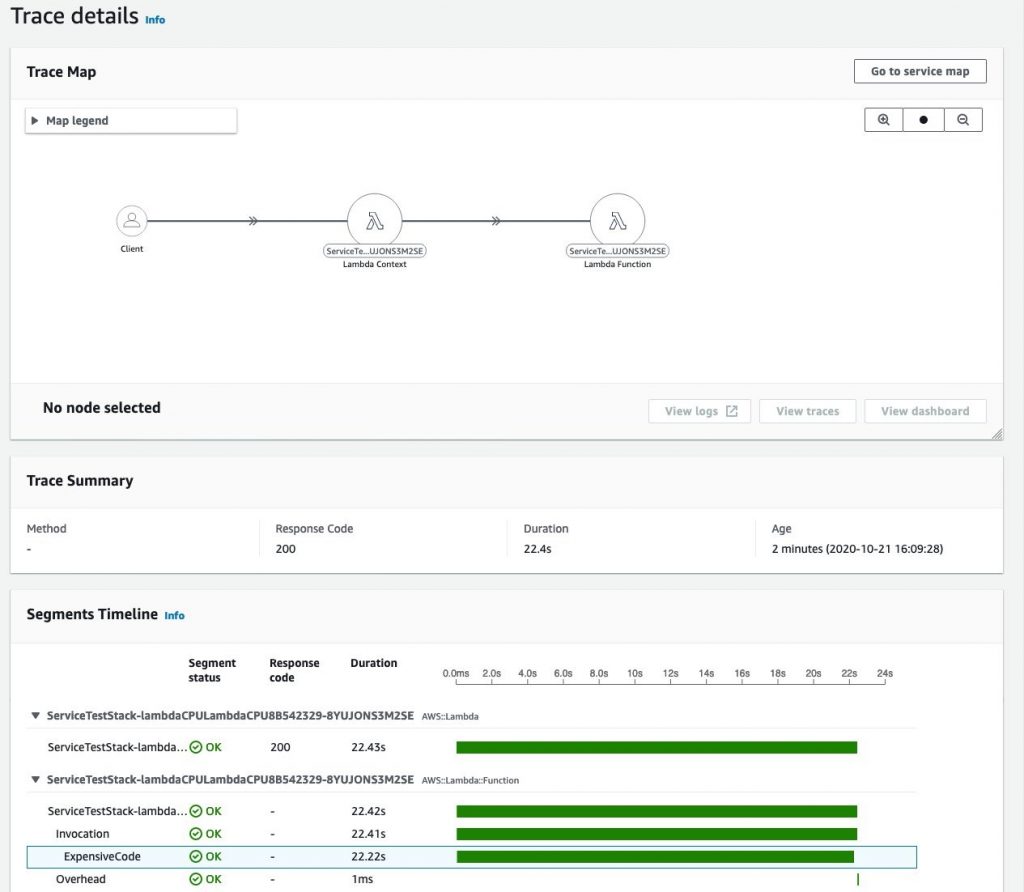
Task: Select the Overhead segment row
Action: (x=472, y=880)
